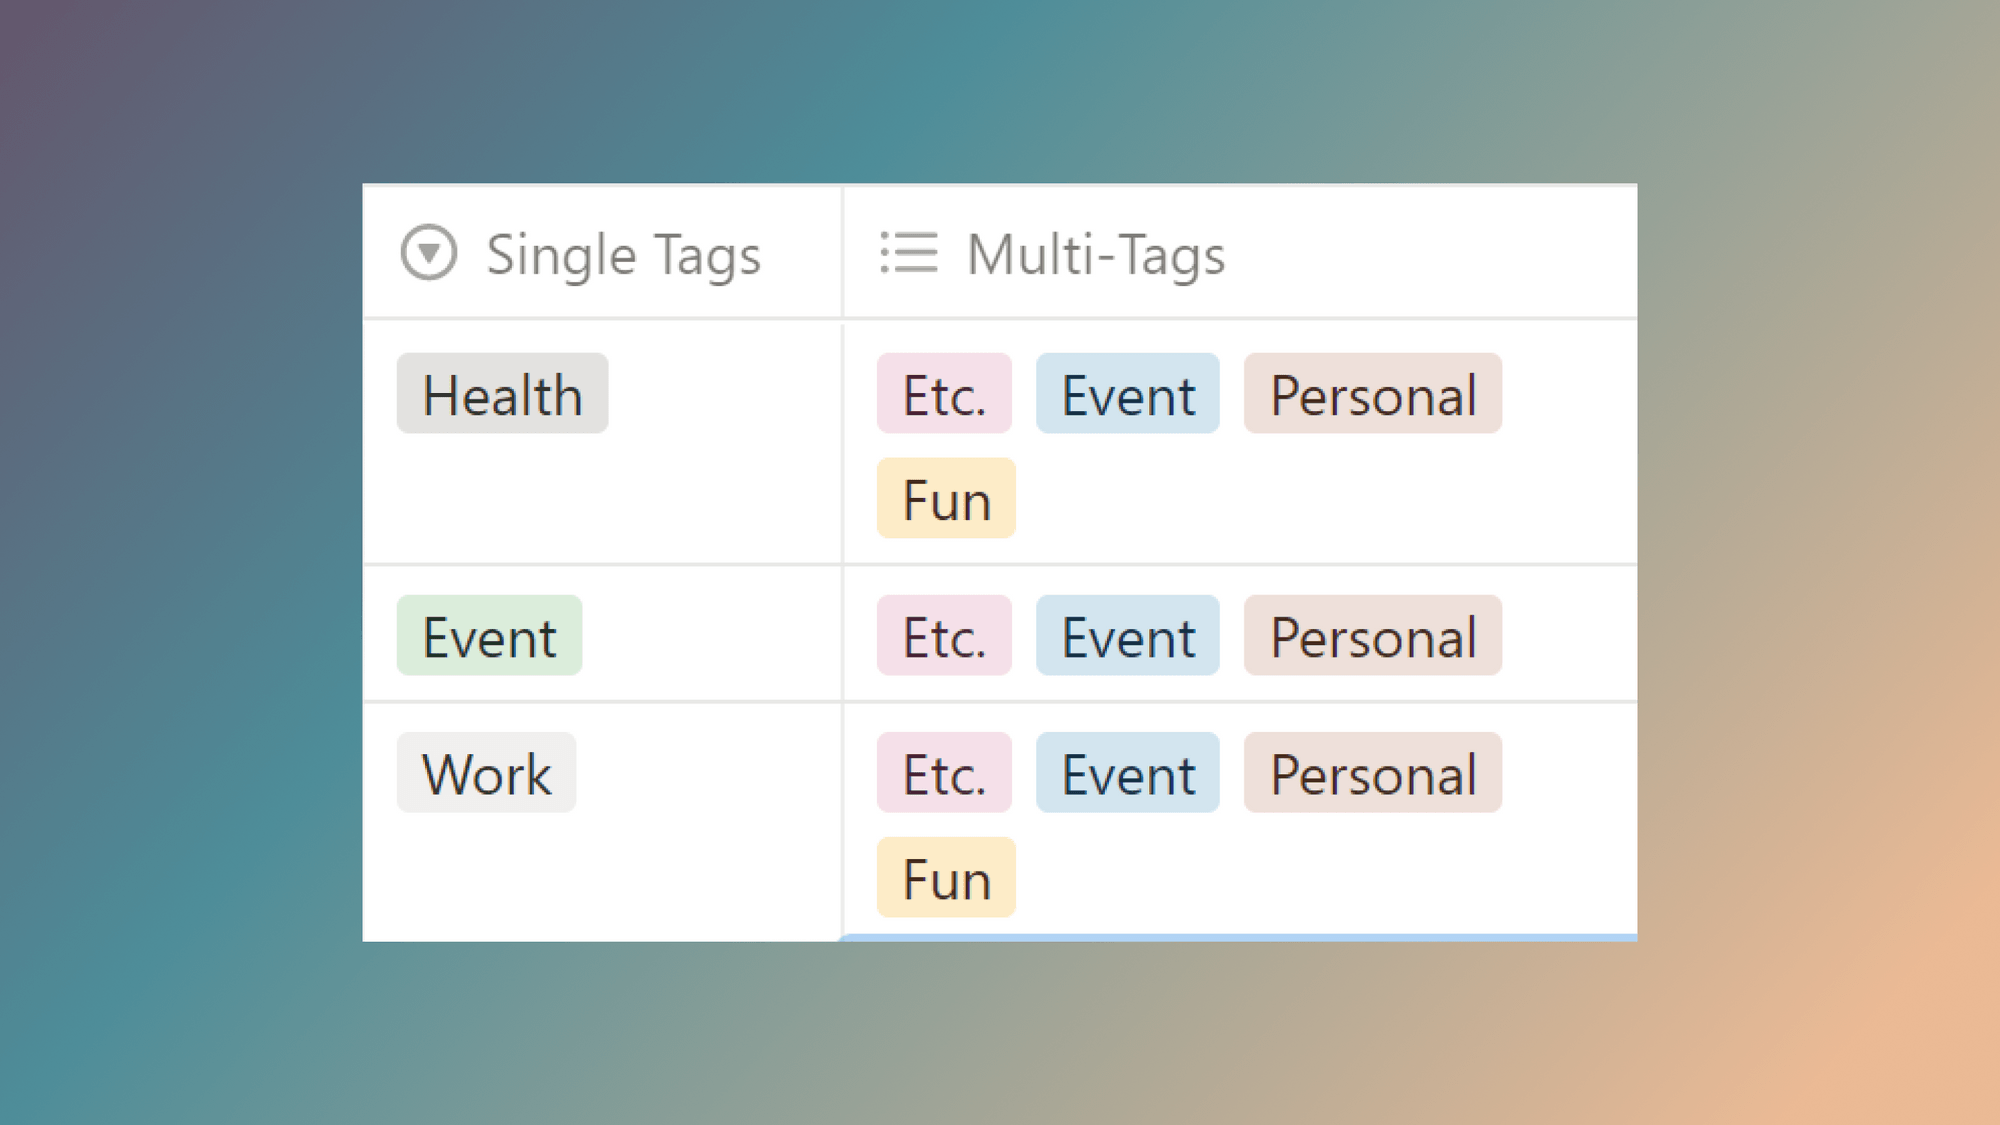Select the gray Work tag pill
The width and height of the screenshot is (2000, 1125).
click(x=486, y=773)
